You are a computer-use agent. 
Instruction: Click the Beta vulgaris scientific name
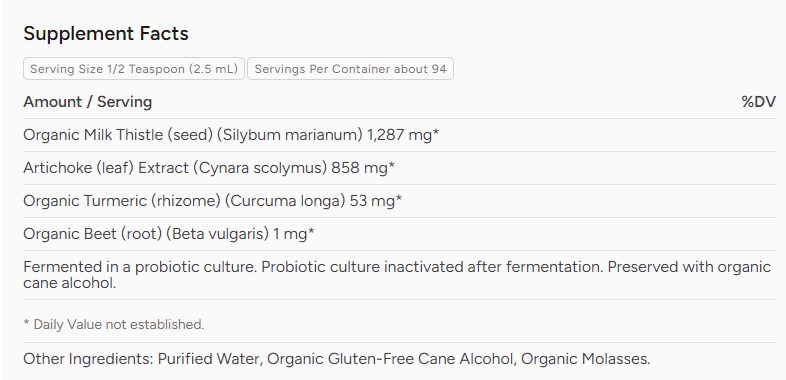tap(218, 234)
